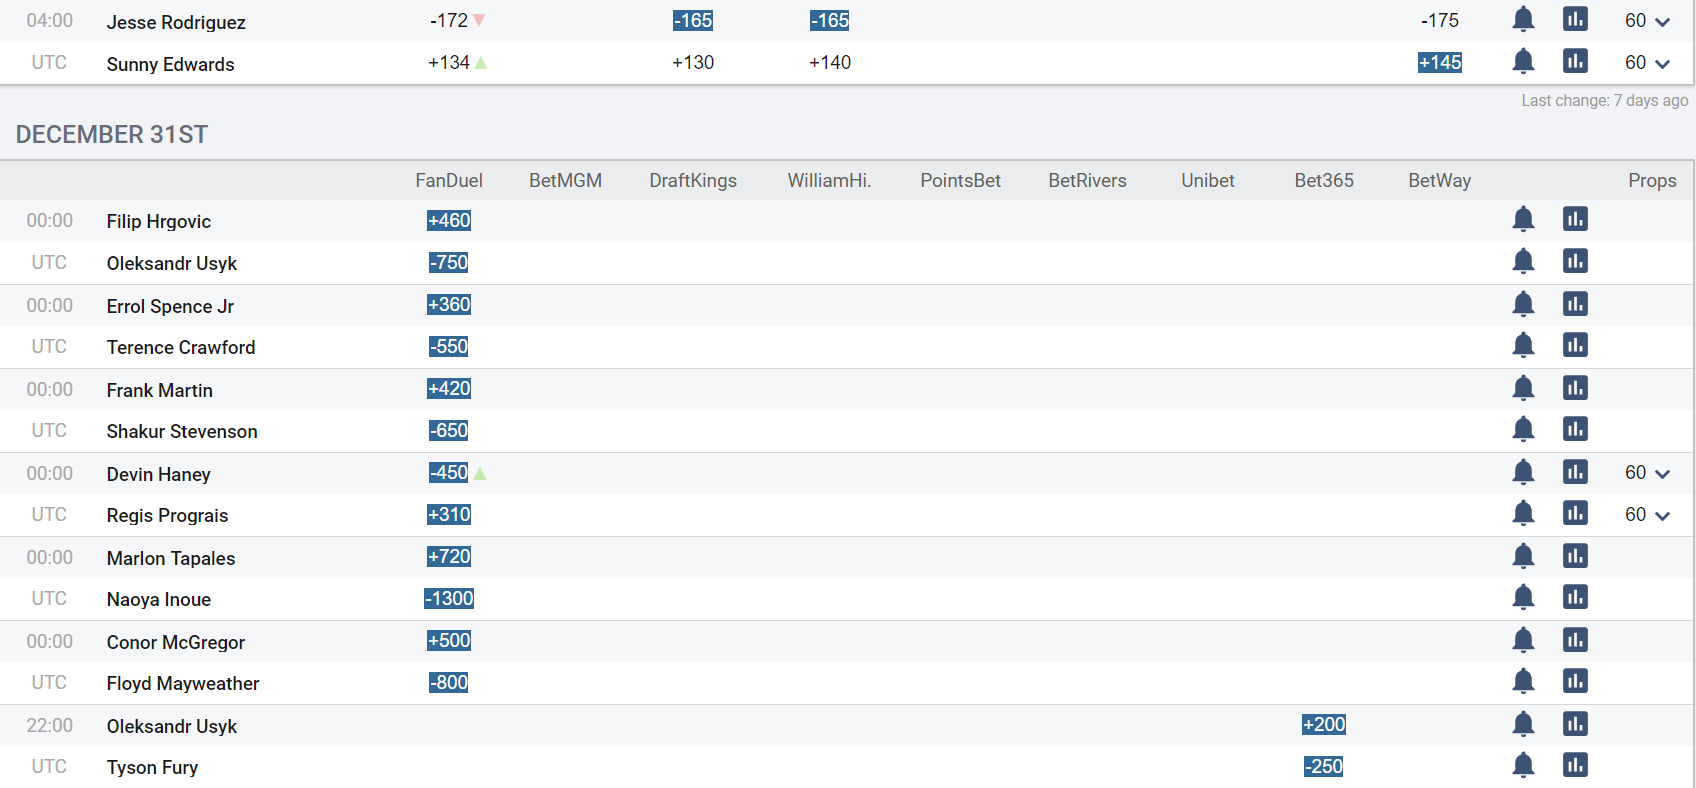Set alert bell for Shakur Stevenson
Image resolution: width=1696 pixels, height=788 pixels.
point(1523,429)
